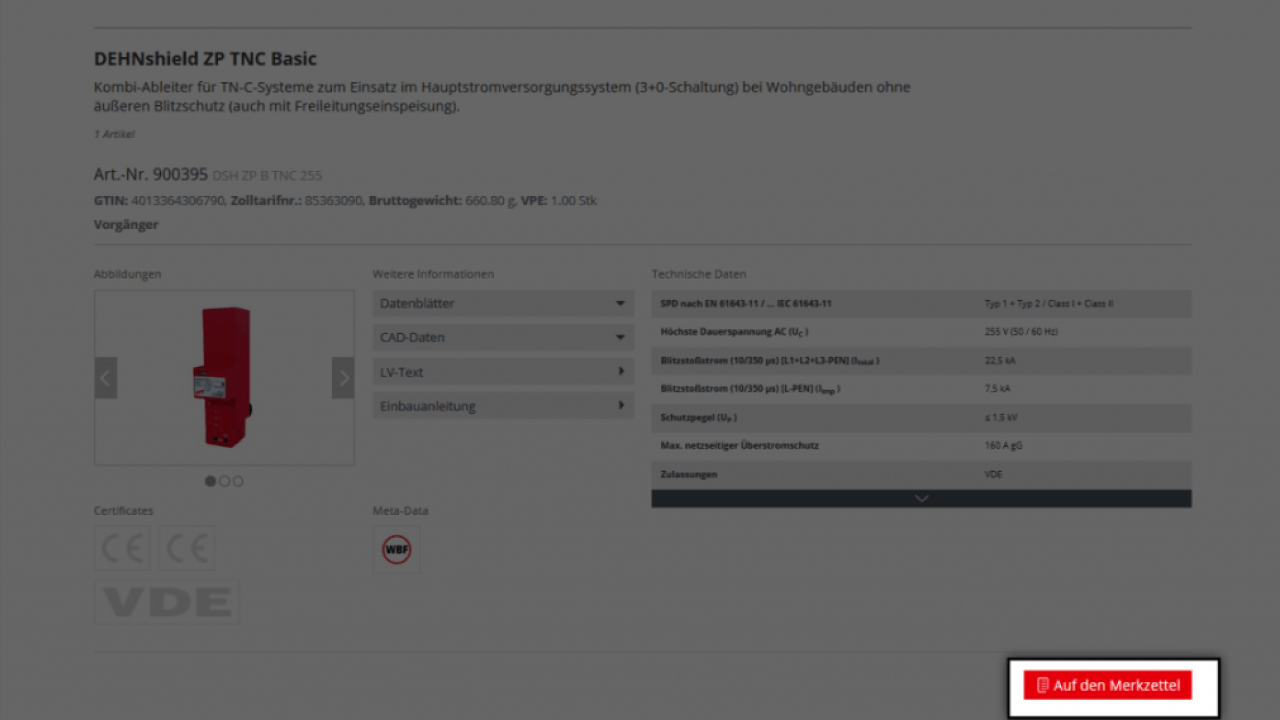Click the 1 Artikel count text
The width and height of the screenshot is (1280, 720).
(114, 134)
